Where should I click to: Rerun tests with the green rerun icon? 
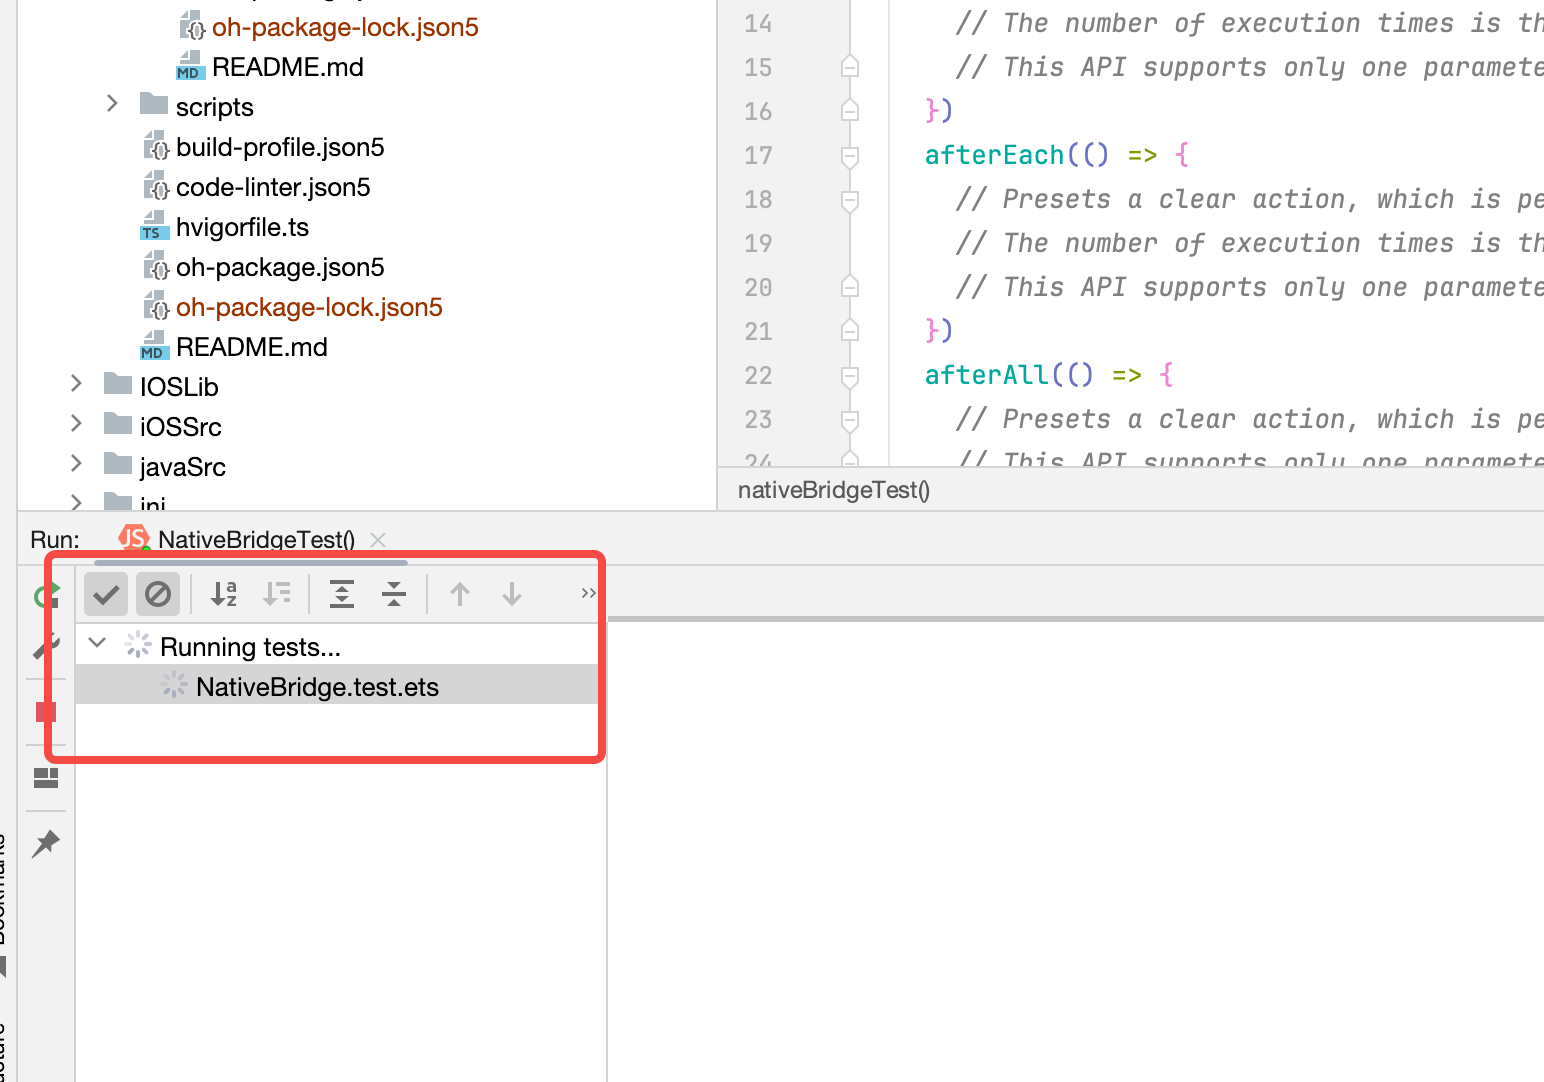(x=46, y=596)
